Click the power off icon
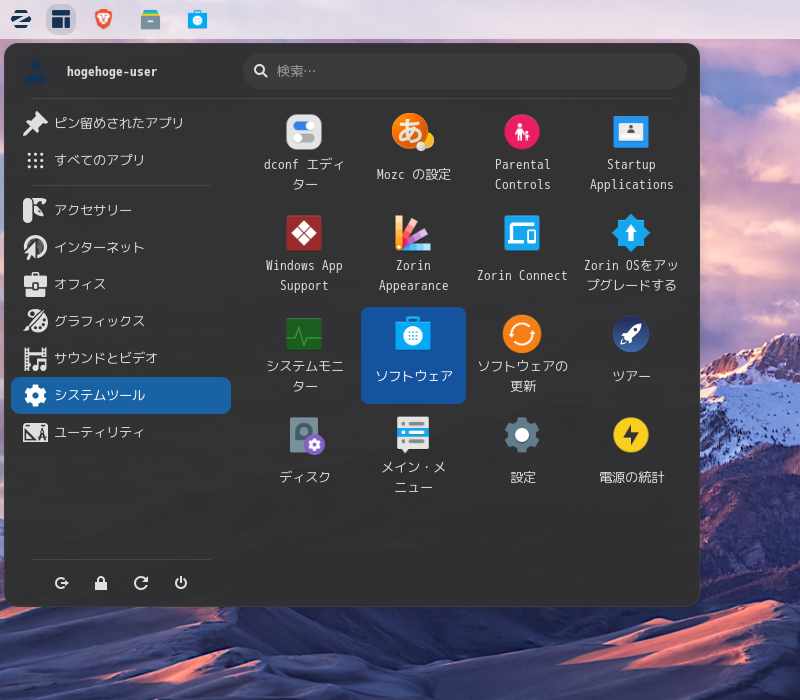The width and height of the screenshot is (800, 700). 181,583
